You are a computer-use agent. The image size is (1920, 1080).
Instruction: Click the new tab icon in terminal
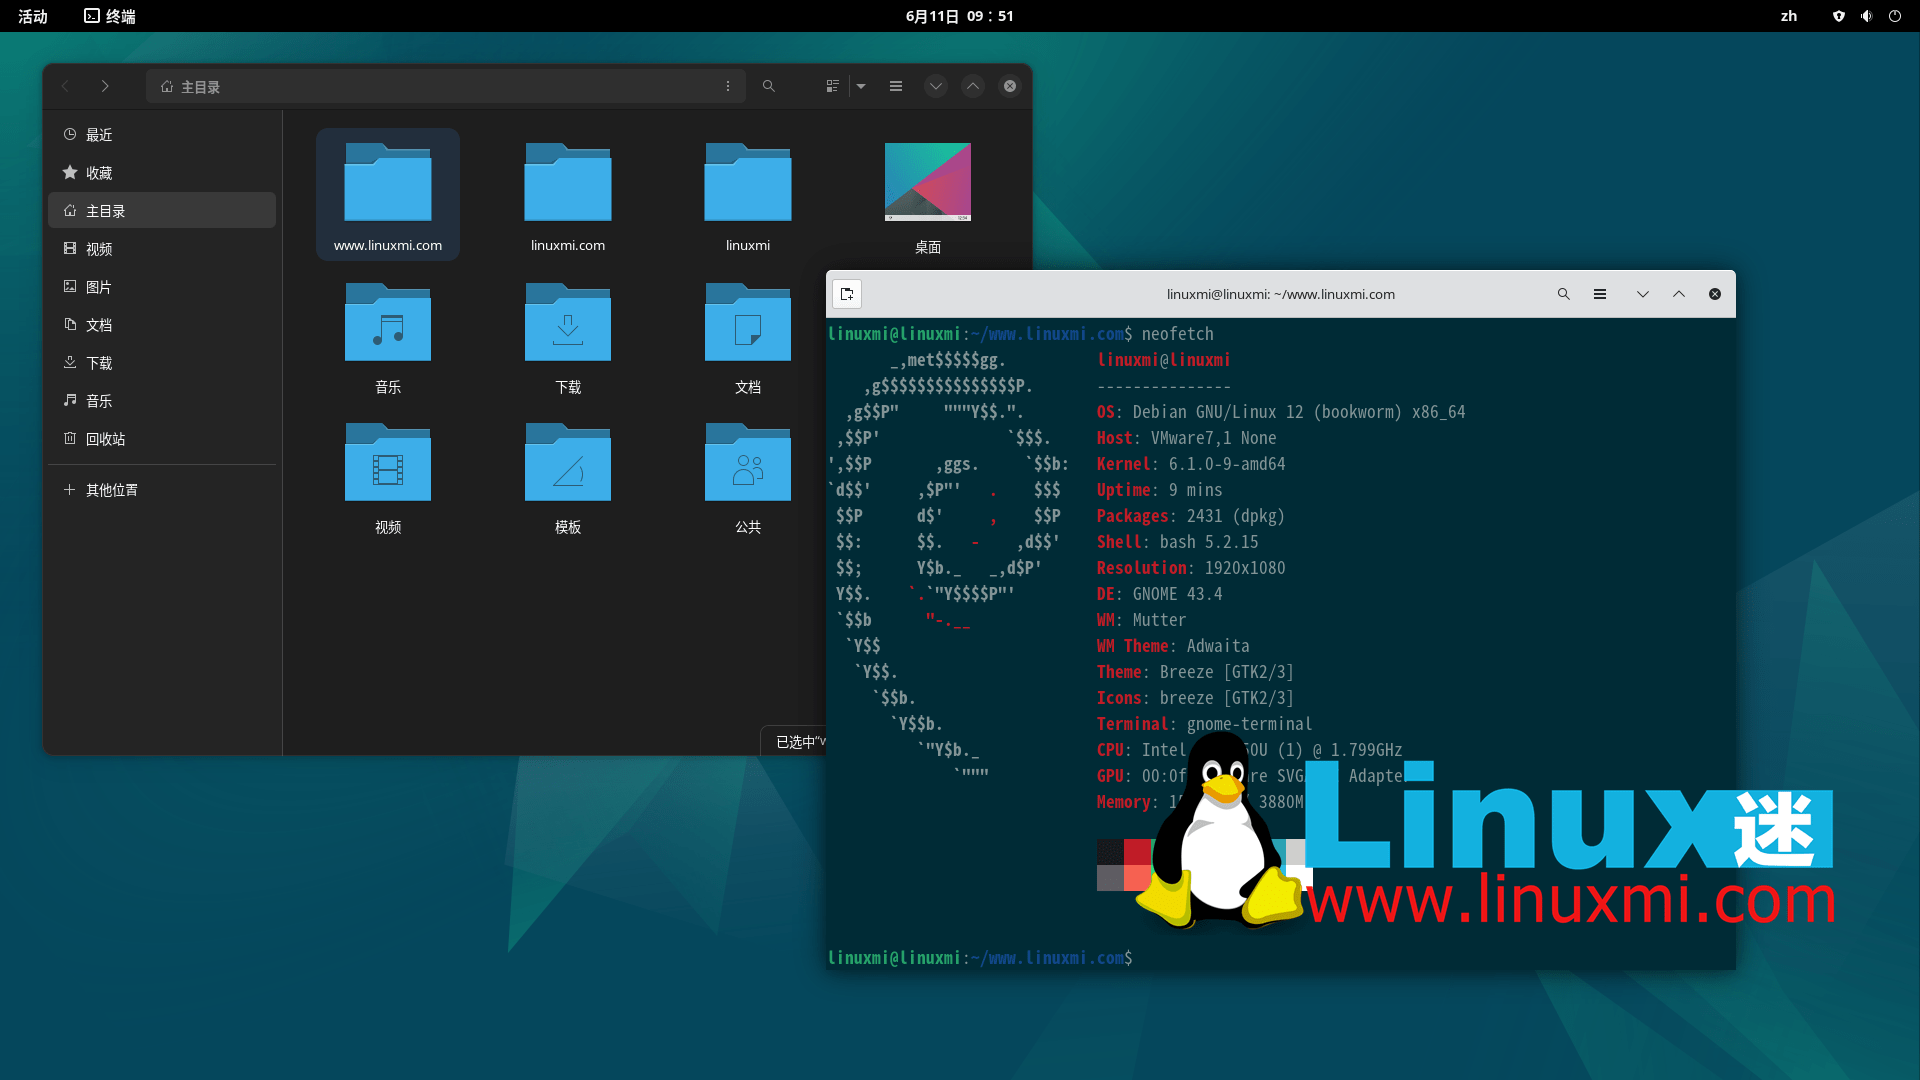click(x=847, y=294)
